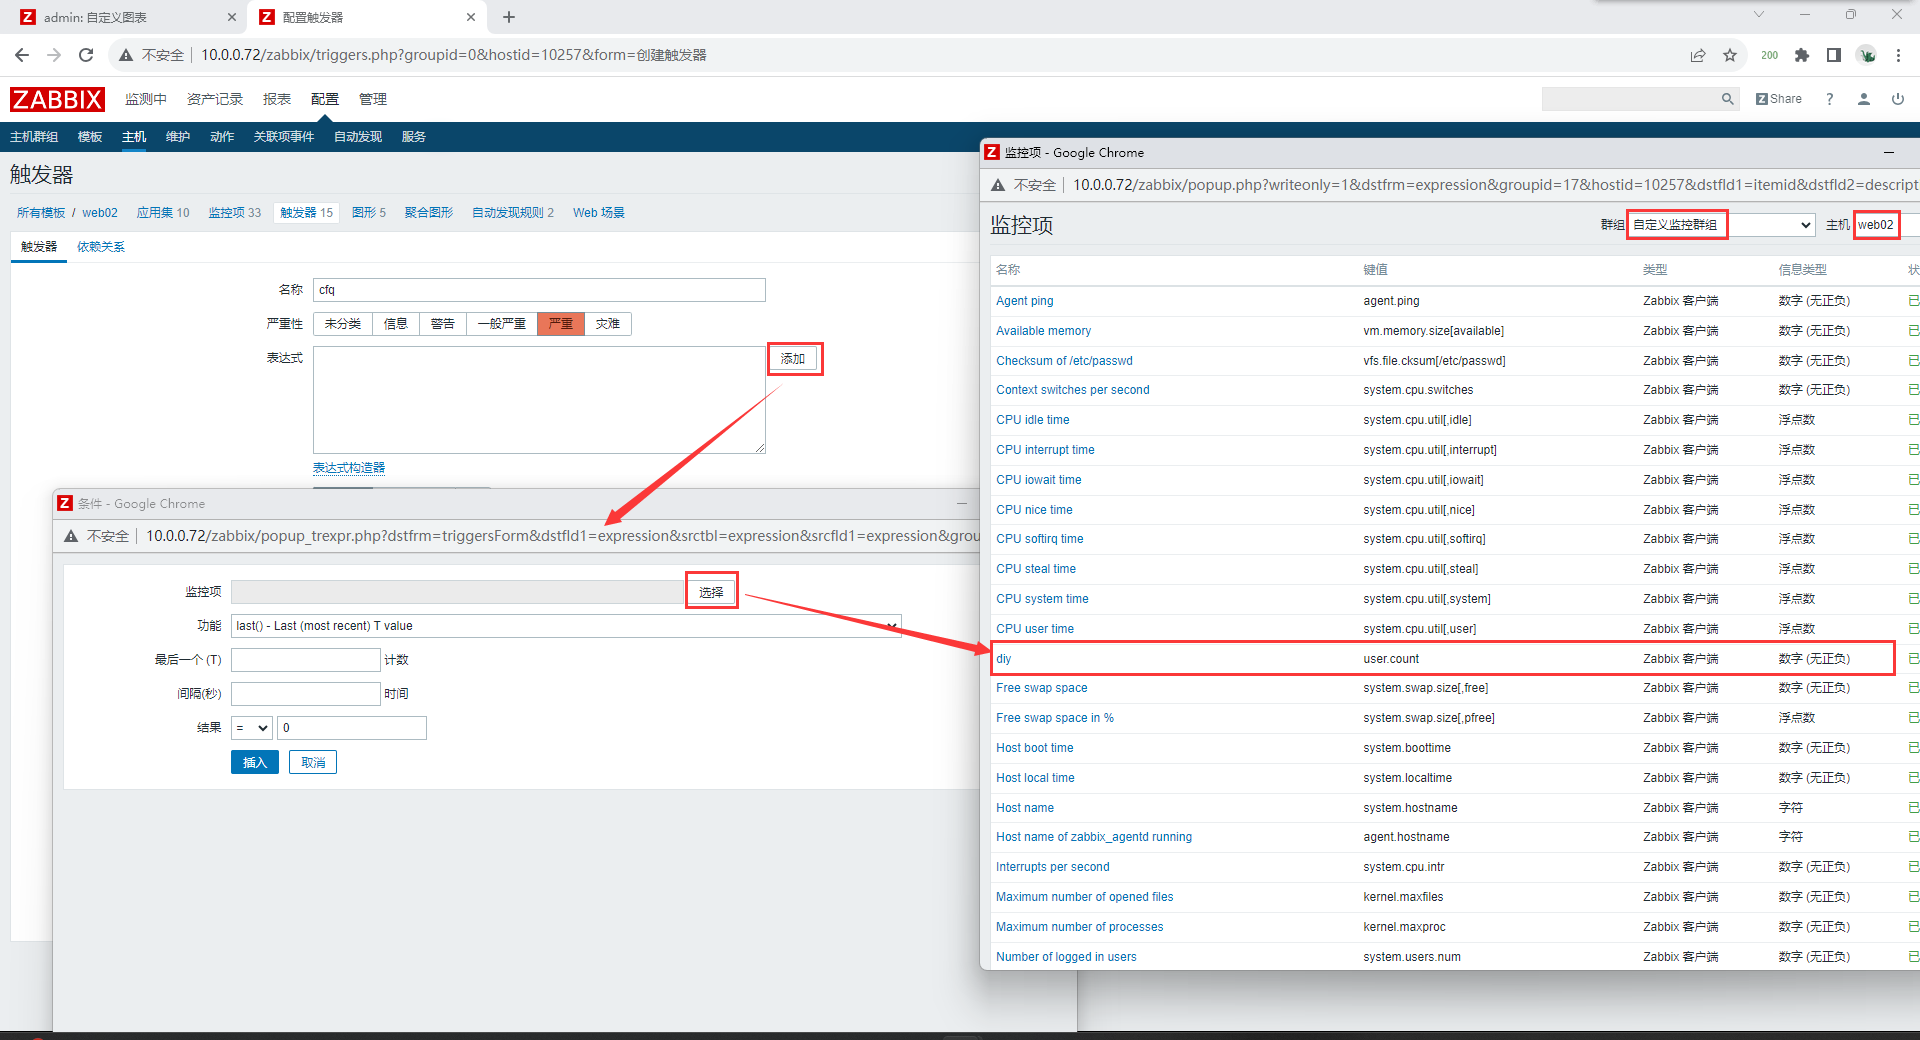This screenshot has width=1920, height=1040.
Task: Open 监控项 33 link
Action: [235, 213]
